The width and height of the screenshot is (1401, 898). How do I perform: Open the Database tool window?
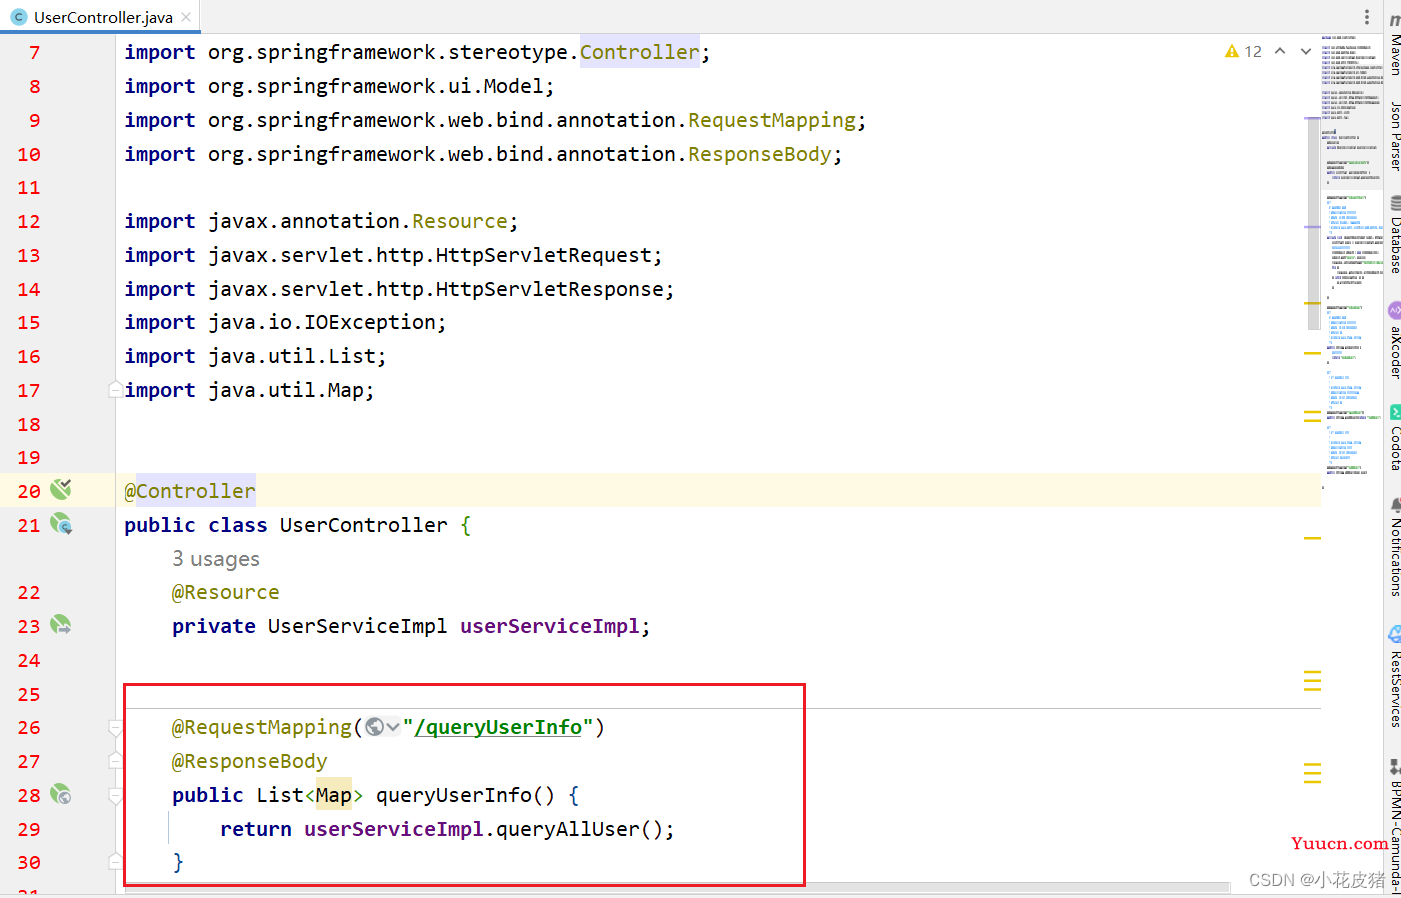[x=1395, y=235]
